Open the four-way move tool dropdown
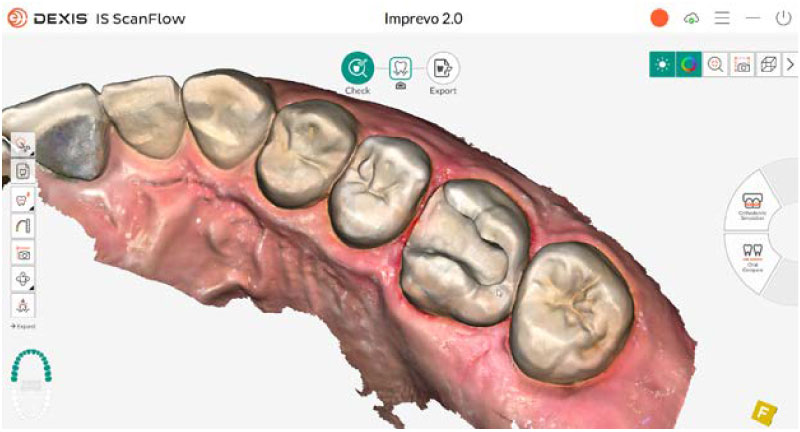The width and height of the screenshot is (800, 432). (22, 279)
